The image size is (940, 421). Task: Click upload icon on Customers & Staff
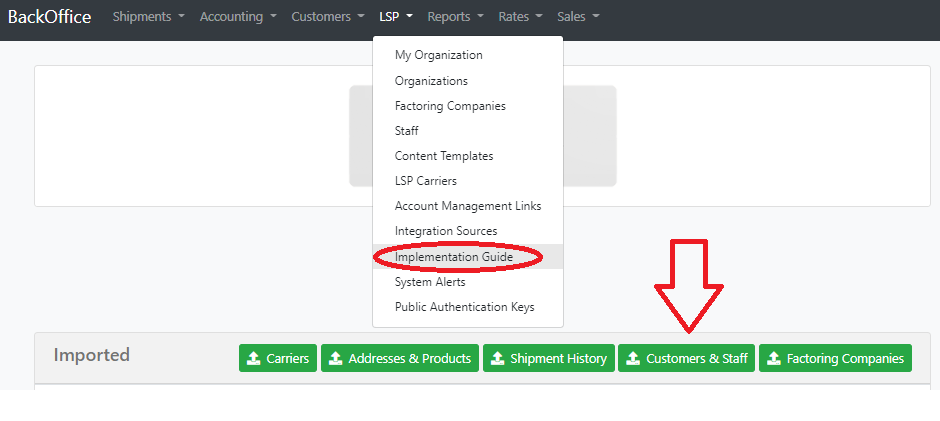tap(633, 359)
